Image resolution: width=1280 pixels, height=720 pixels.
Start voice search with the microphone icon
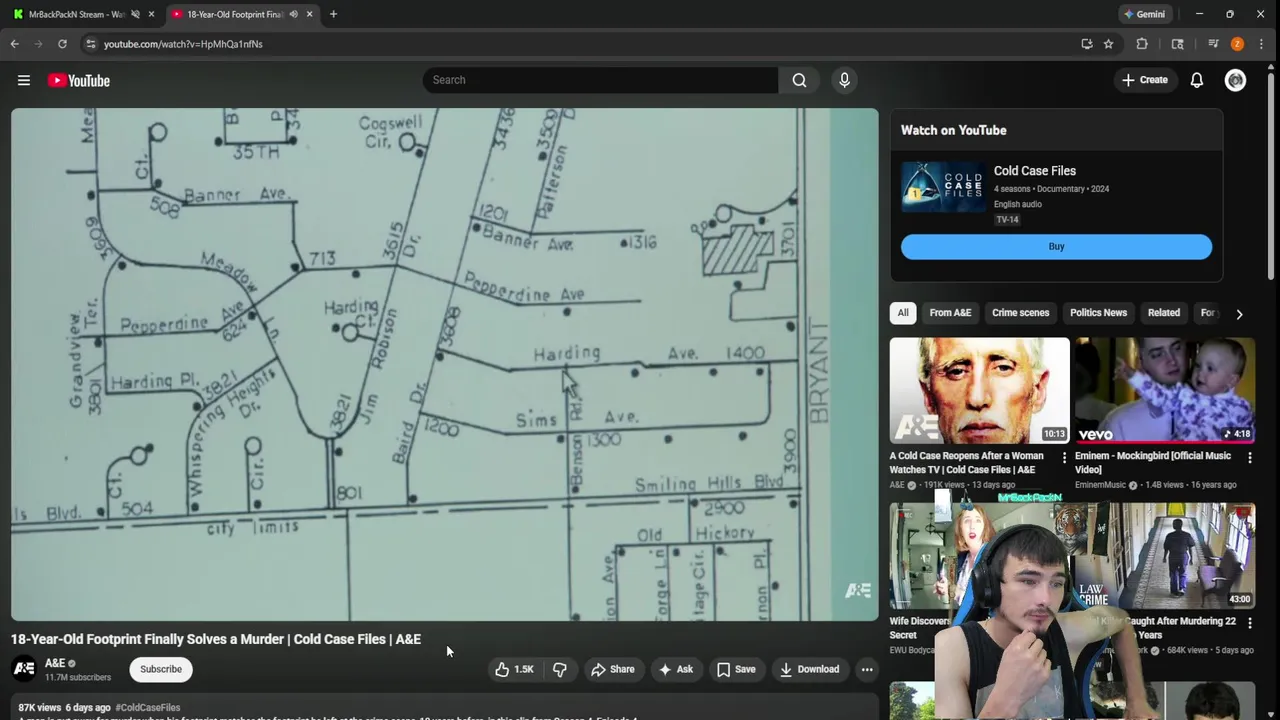(x=844, y=80)
